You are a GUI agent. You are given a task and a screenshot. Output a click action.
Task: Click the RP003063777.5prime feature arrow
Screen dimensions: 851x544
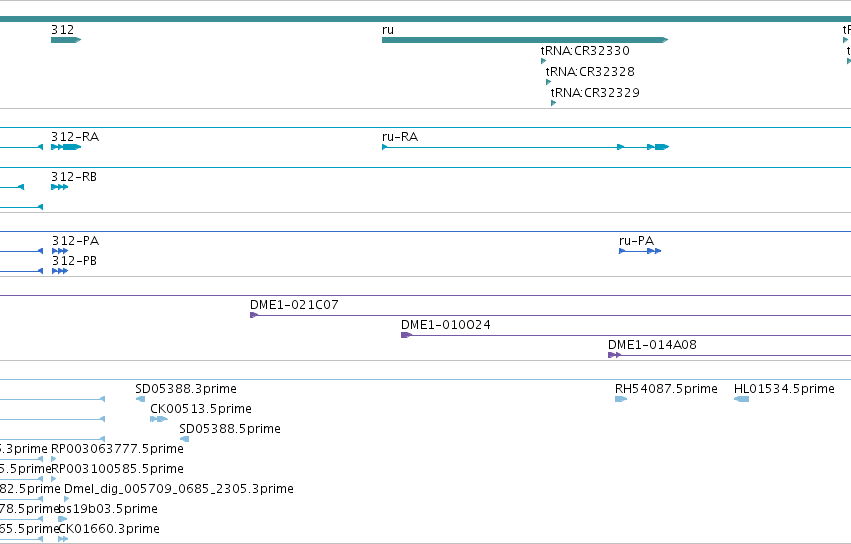coord(54,459)
